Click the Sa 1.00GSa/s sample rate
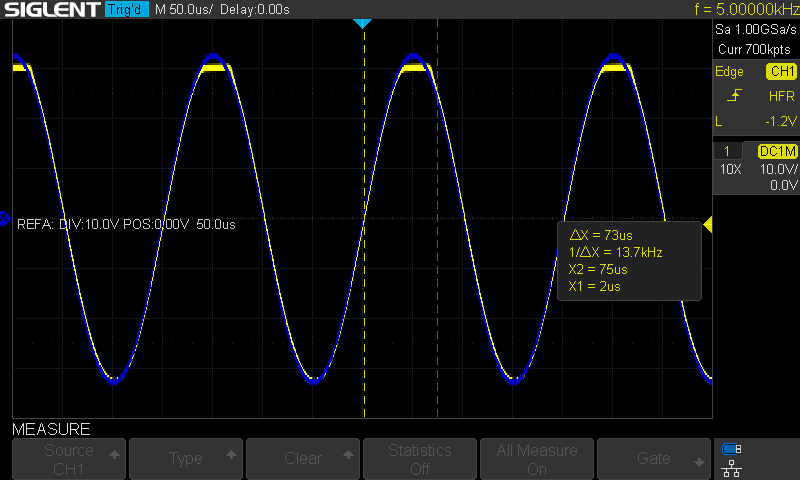This screenshot has width=800, height=480. click(756, 30)
